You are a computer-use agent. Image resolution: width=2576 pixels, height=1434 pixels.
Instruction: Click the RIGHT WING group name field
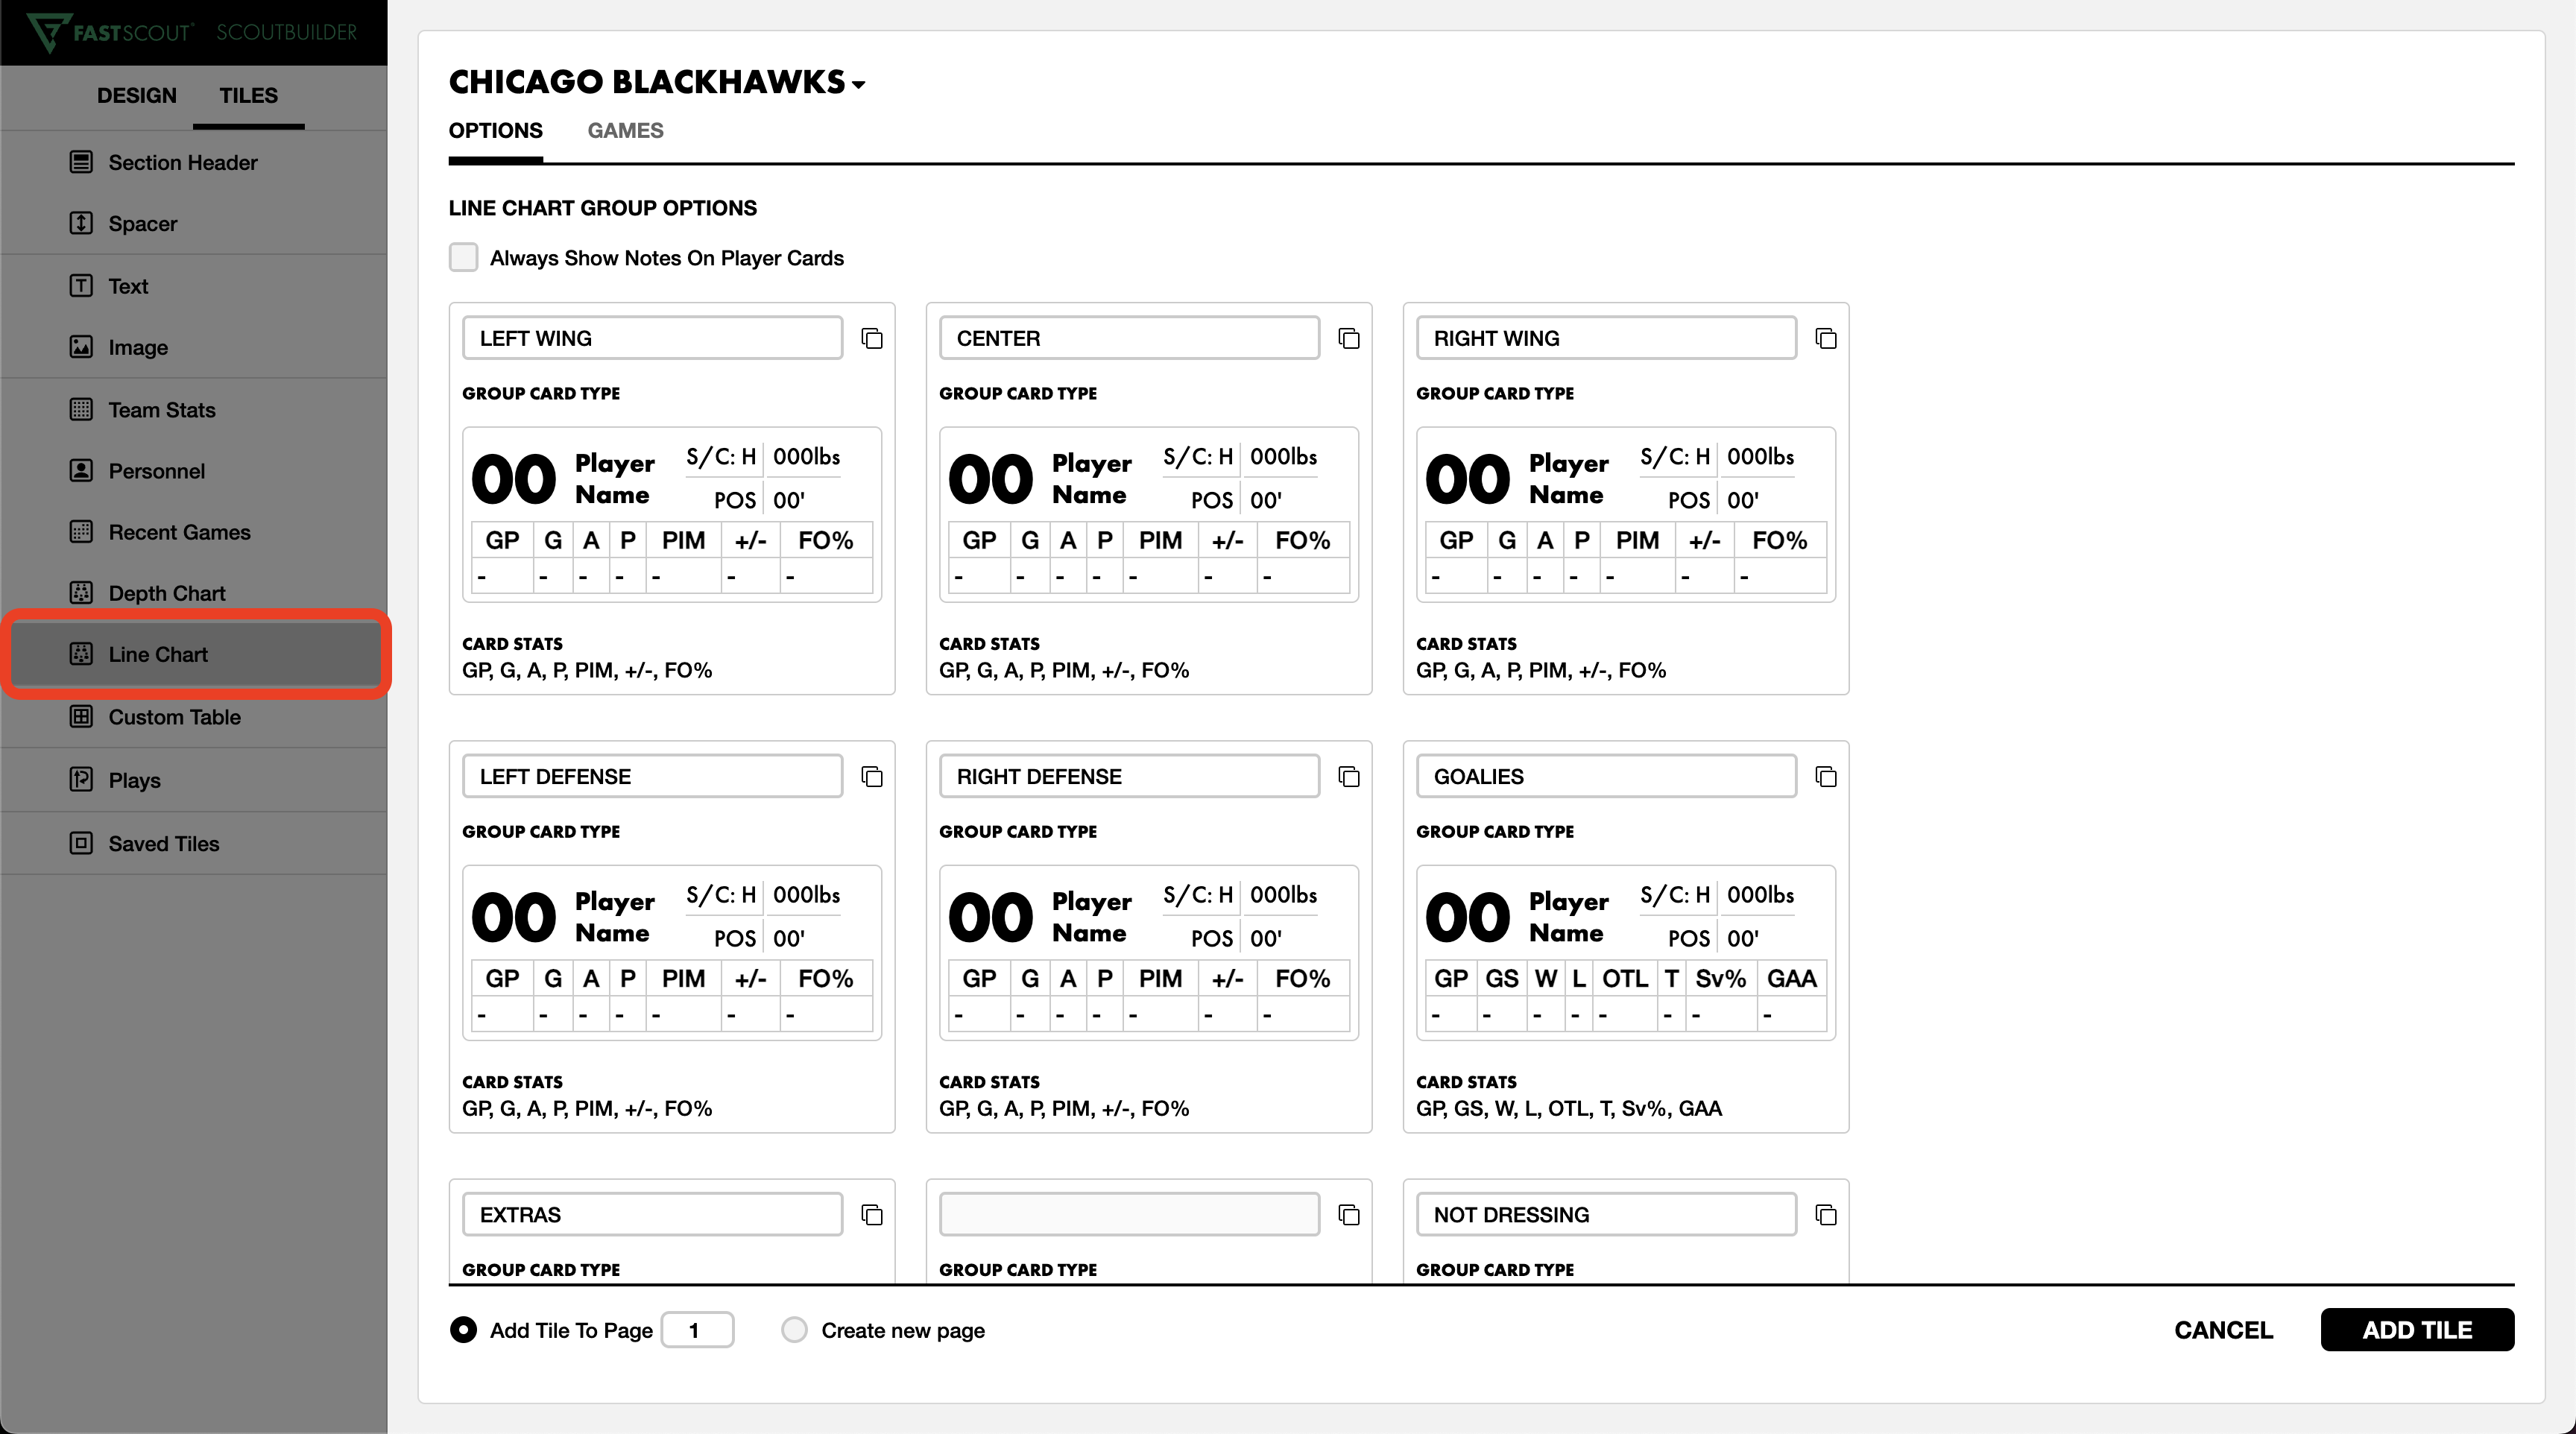click(x=1606, y=338)
